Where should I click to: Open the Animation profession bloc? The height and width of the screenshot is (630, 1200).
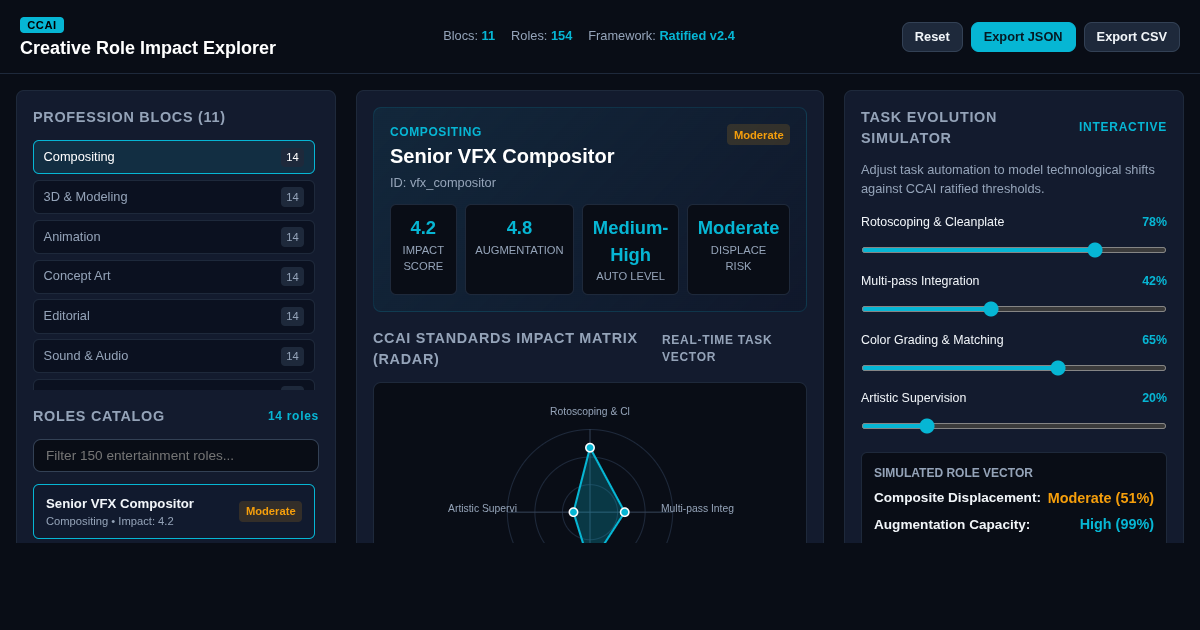(174, 237)
